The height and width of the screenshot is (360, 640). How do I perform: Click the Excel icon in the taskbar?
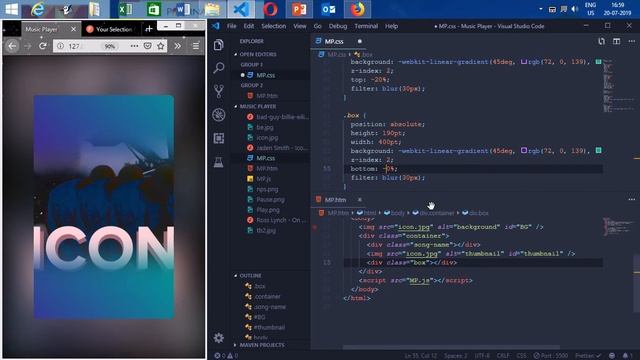point(125,9)
